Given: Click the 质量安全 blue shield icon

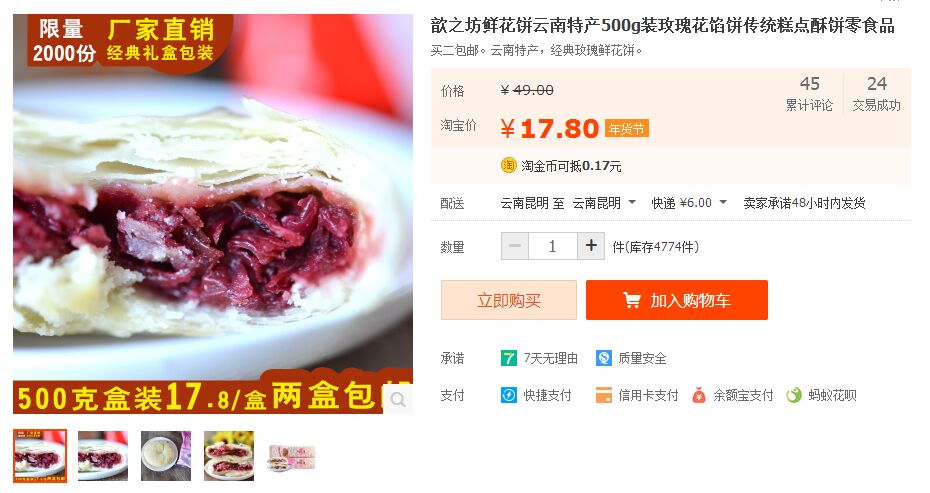Looking at the screenshot, I should point(604,358).
